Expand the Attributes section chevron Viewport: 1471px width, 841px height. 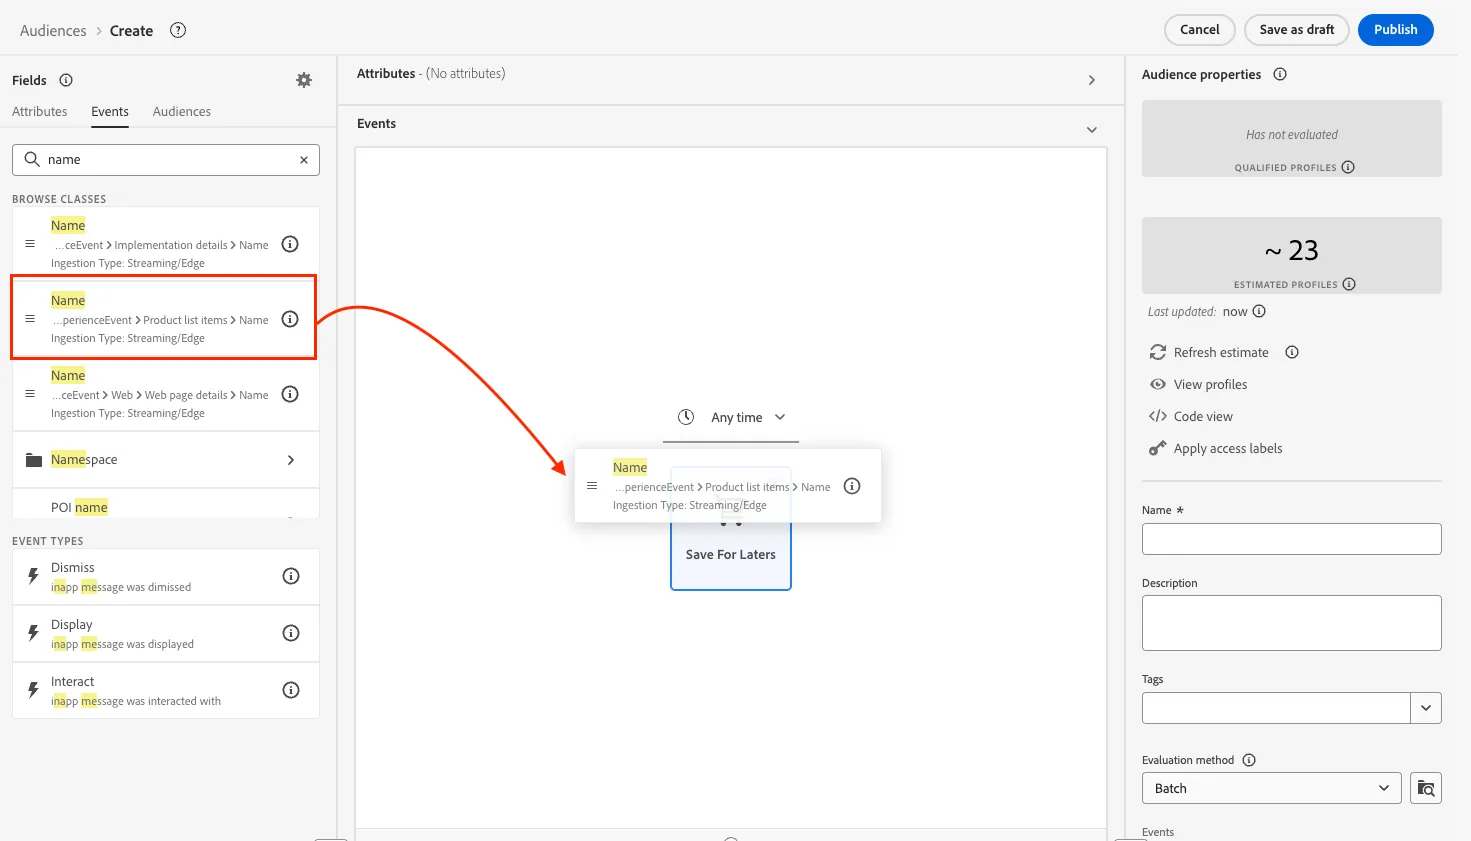(1092, 80)
